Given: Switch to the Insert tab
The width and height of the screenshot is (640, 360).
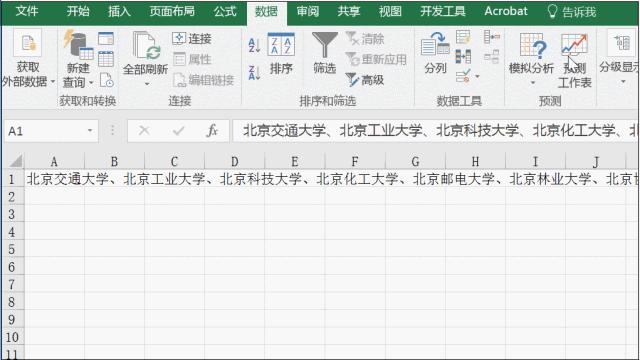Looking at the screenshot, I should click(119, 11).
